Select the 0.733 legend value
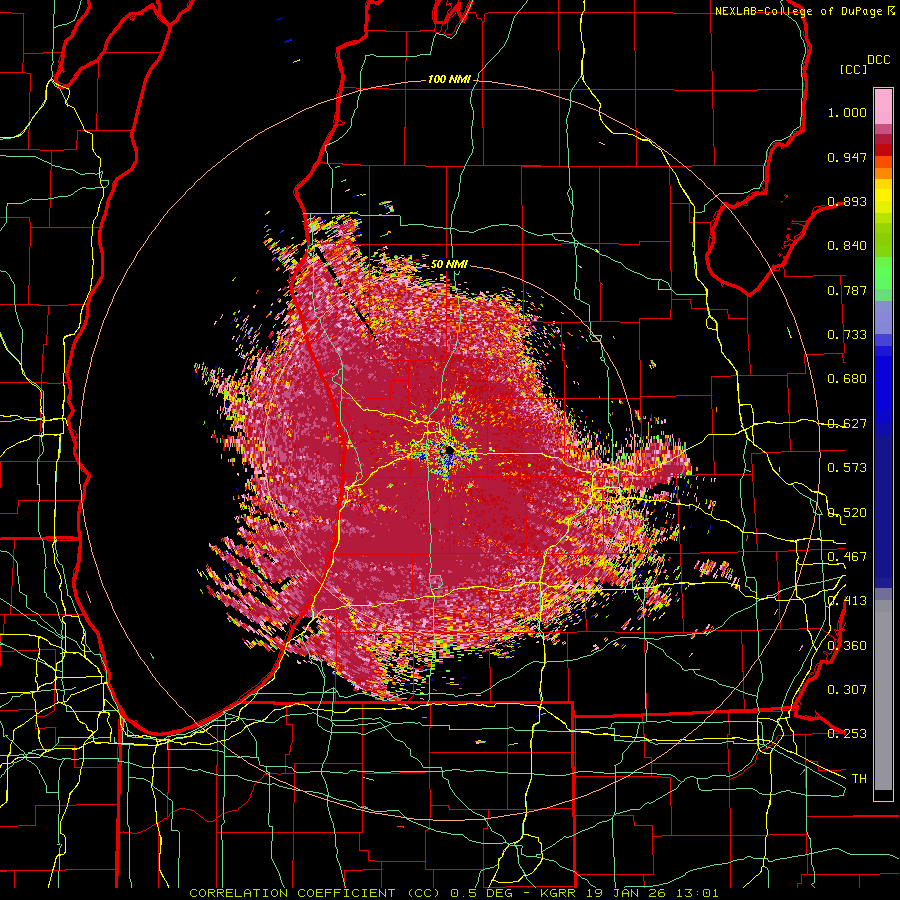900x900 pixels. tap(847, 335)
